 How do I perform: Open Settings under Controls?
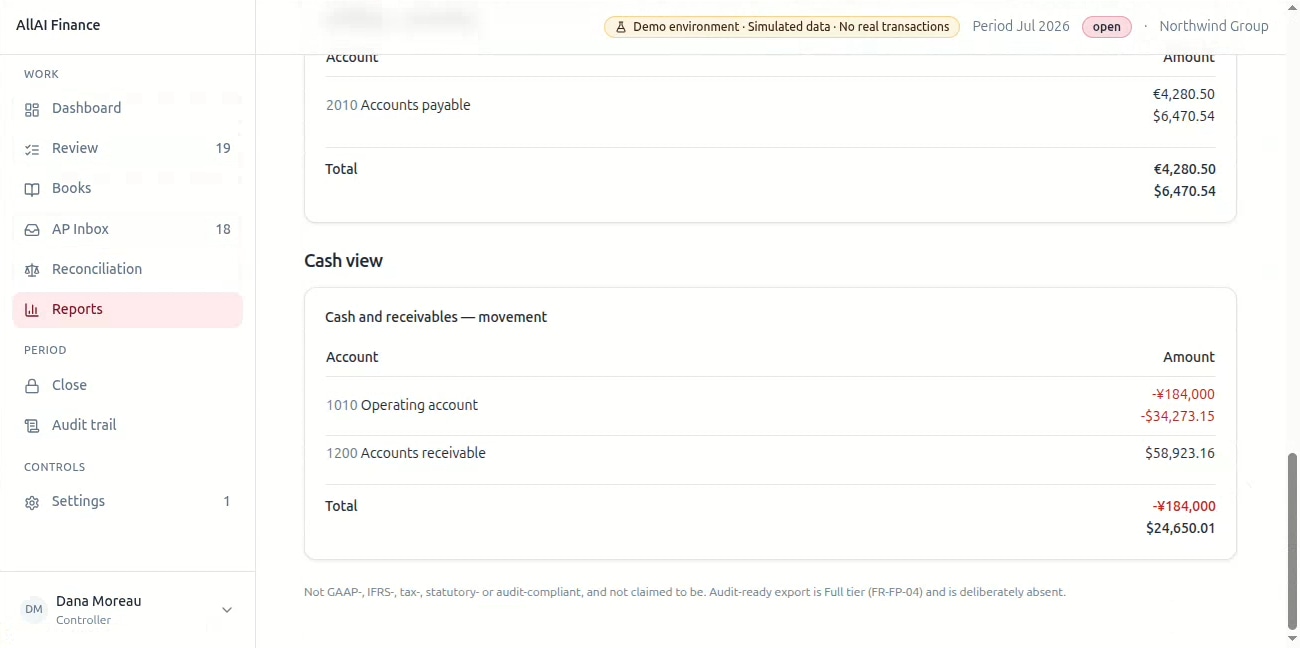(x=128, y=501)
